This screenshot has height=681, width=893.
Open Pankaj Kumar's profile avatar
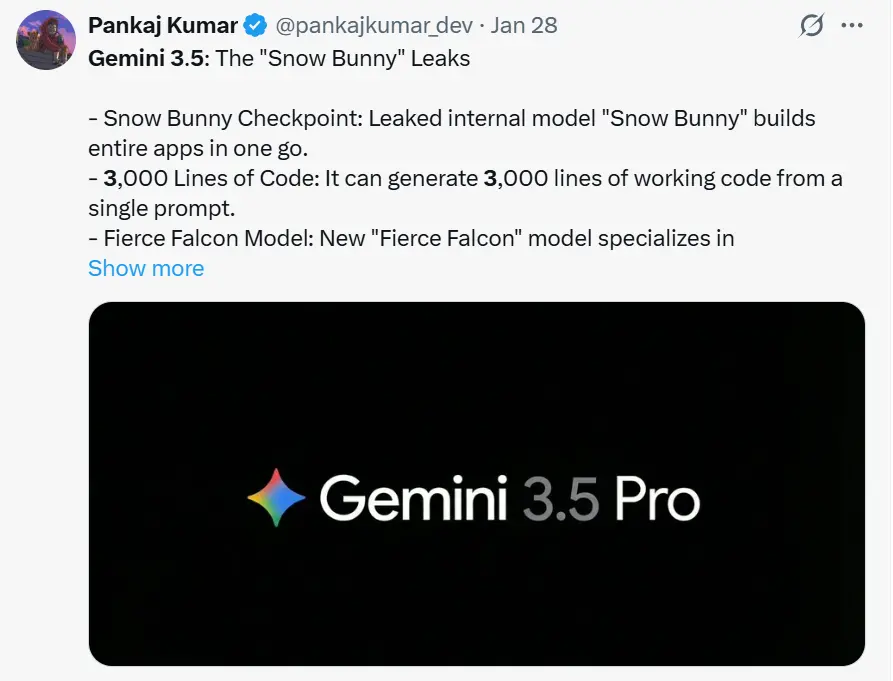46,41
